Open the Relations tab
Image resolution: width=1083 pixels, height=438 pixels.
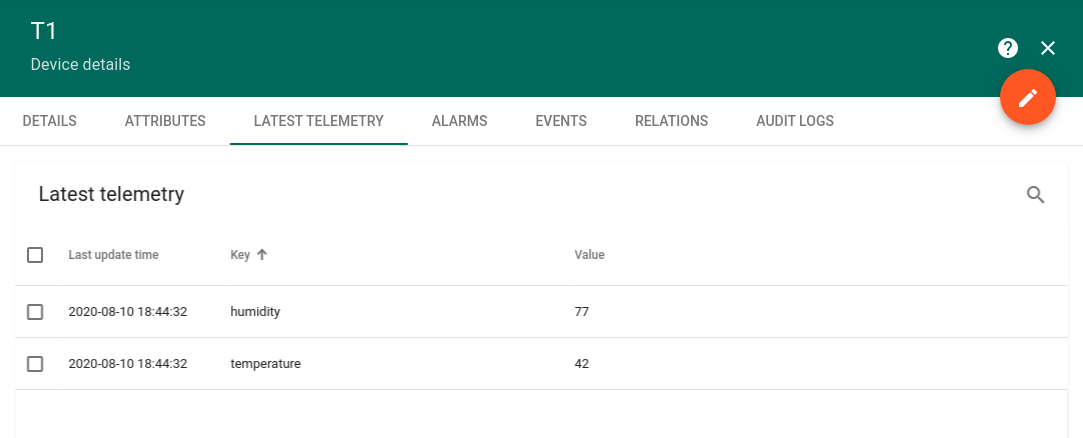coord(671,121)
